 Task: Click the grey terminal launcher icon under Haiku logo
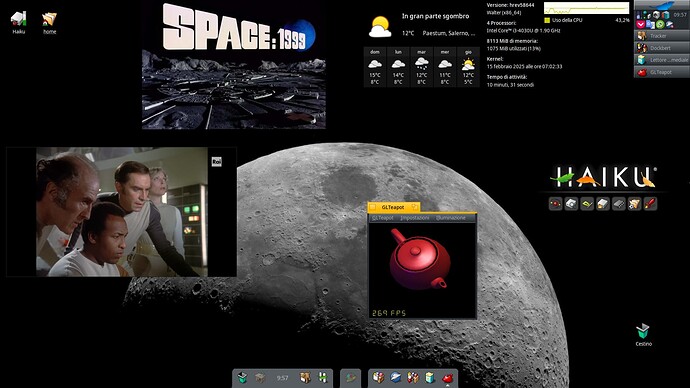619,204
